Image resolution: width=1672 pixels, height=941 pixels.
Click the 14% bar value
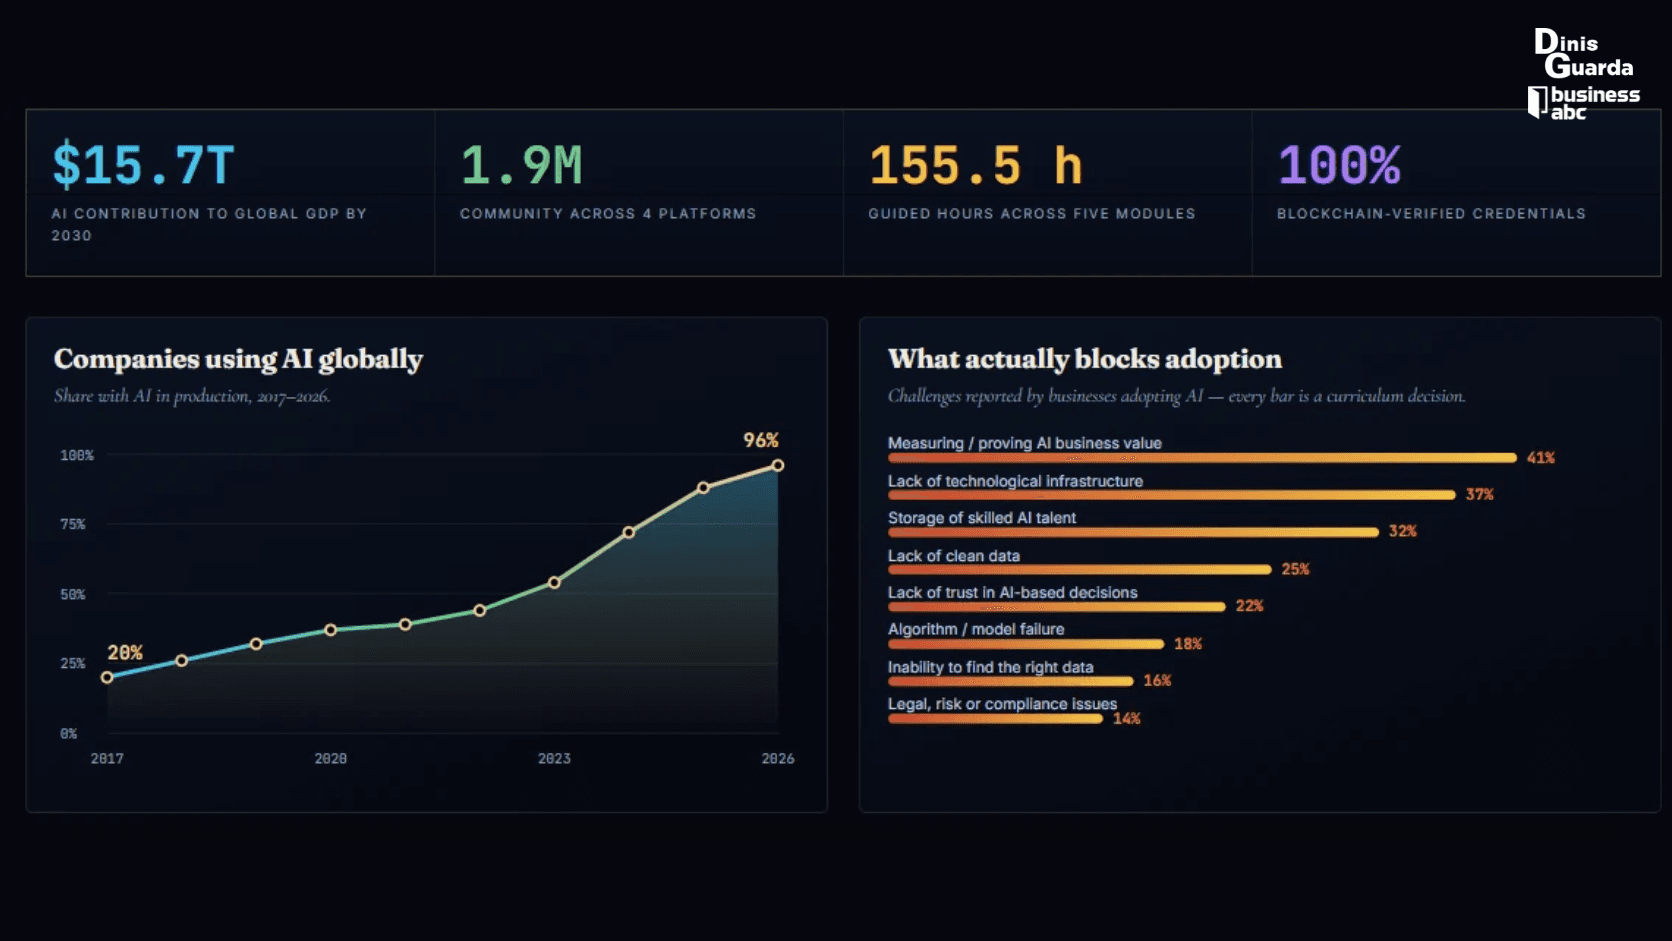[x=1127, y=718]
